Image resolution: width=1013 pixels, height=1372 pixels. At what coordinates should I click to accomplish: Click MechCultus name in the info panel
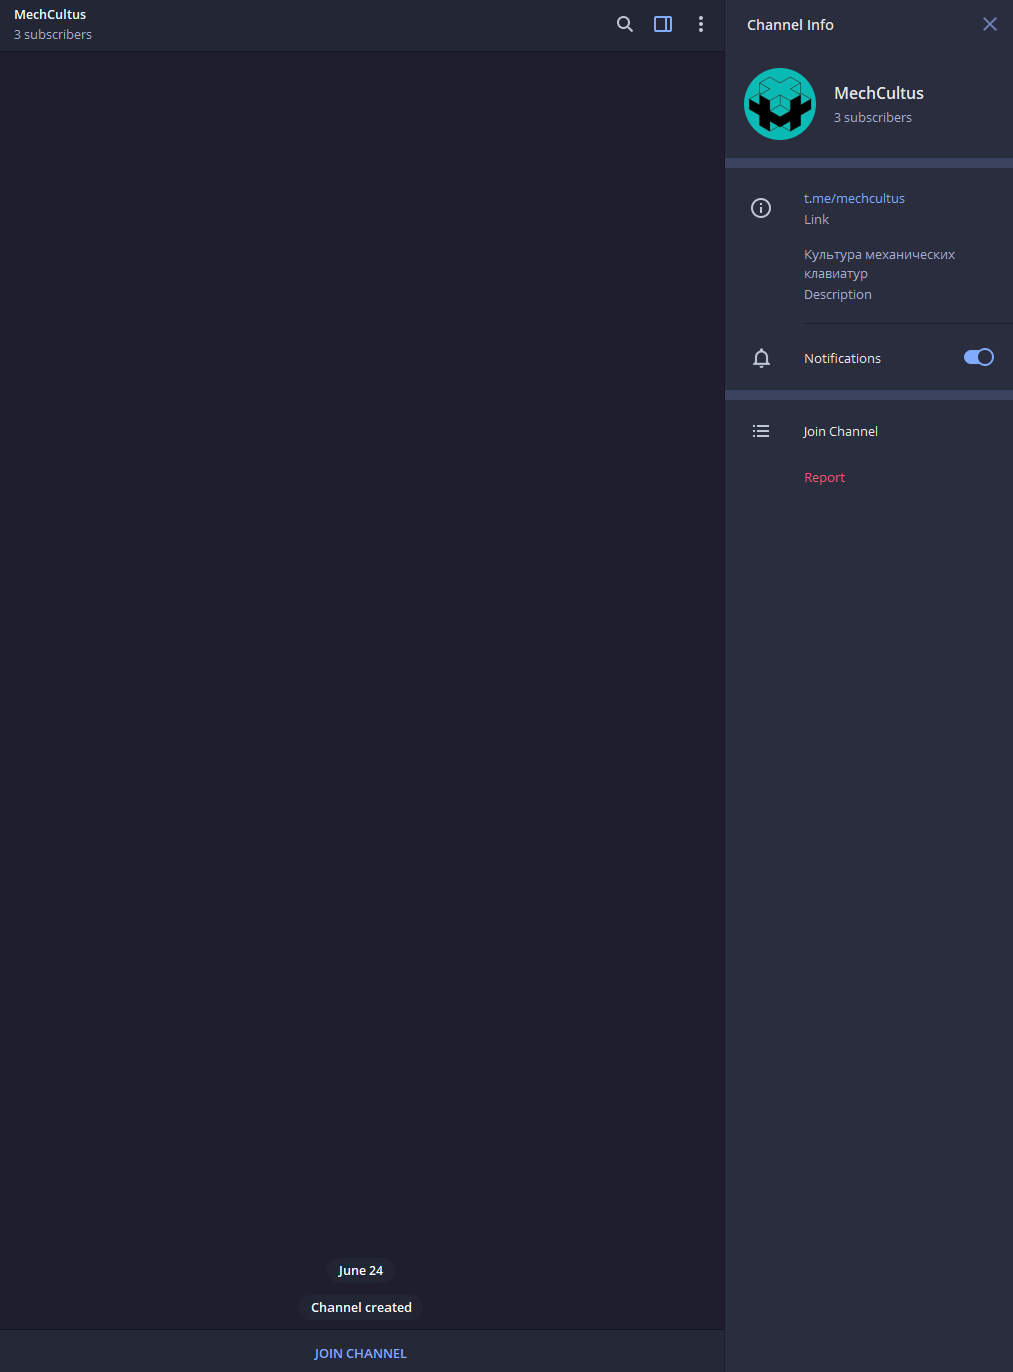point(879,93)
